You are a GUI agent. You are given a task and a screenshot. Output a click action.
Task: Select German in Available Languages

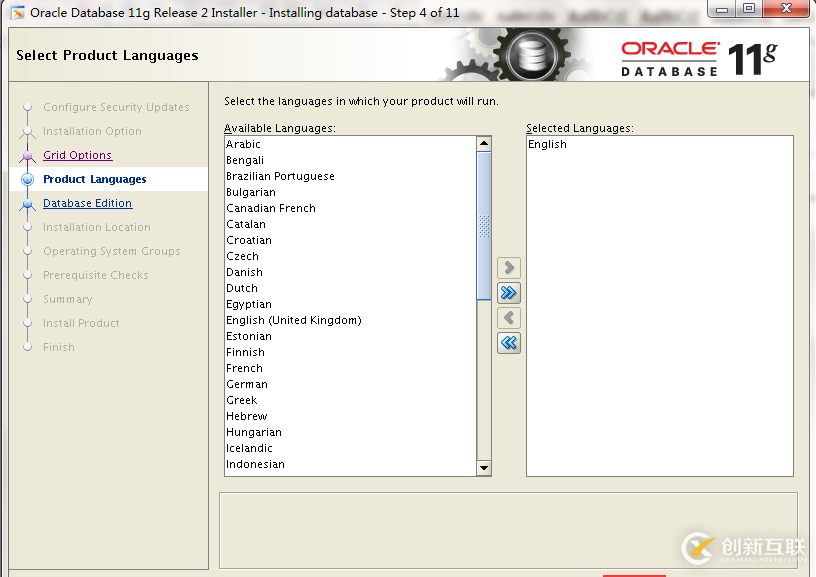pos(350,384)
